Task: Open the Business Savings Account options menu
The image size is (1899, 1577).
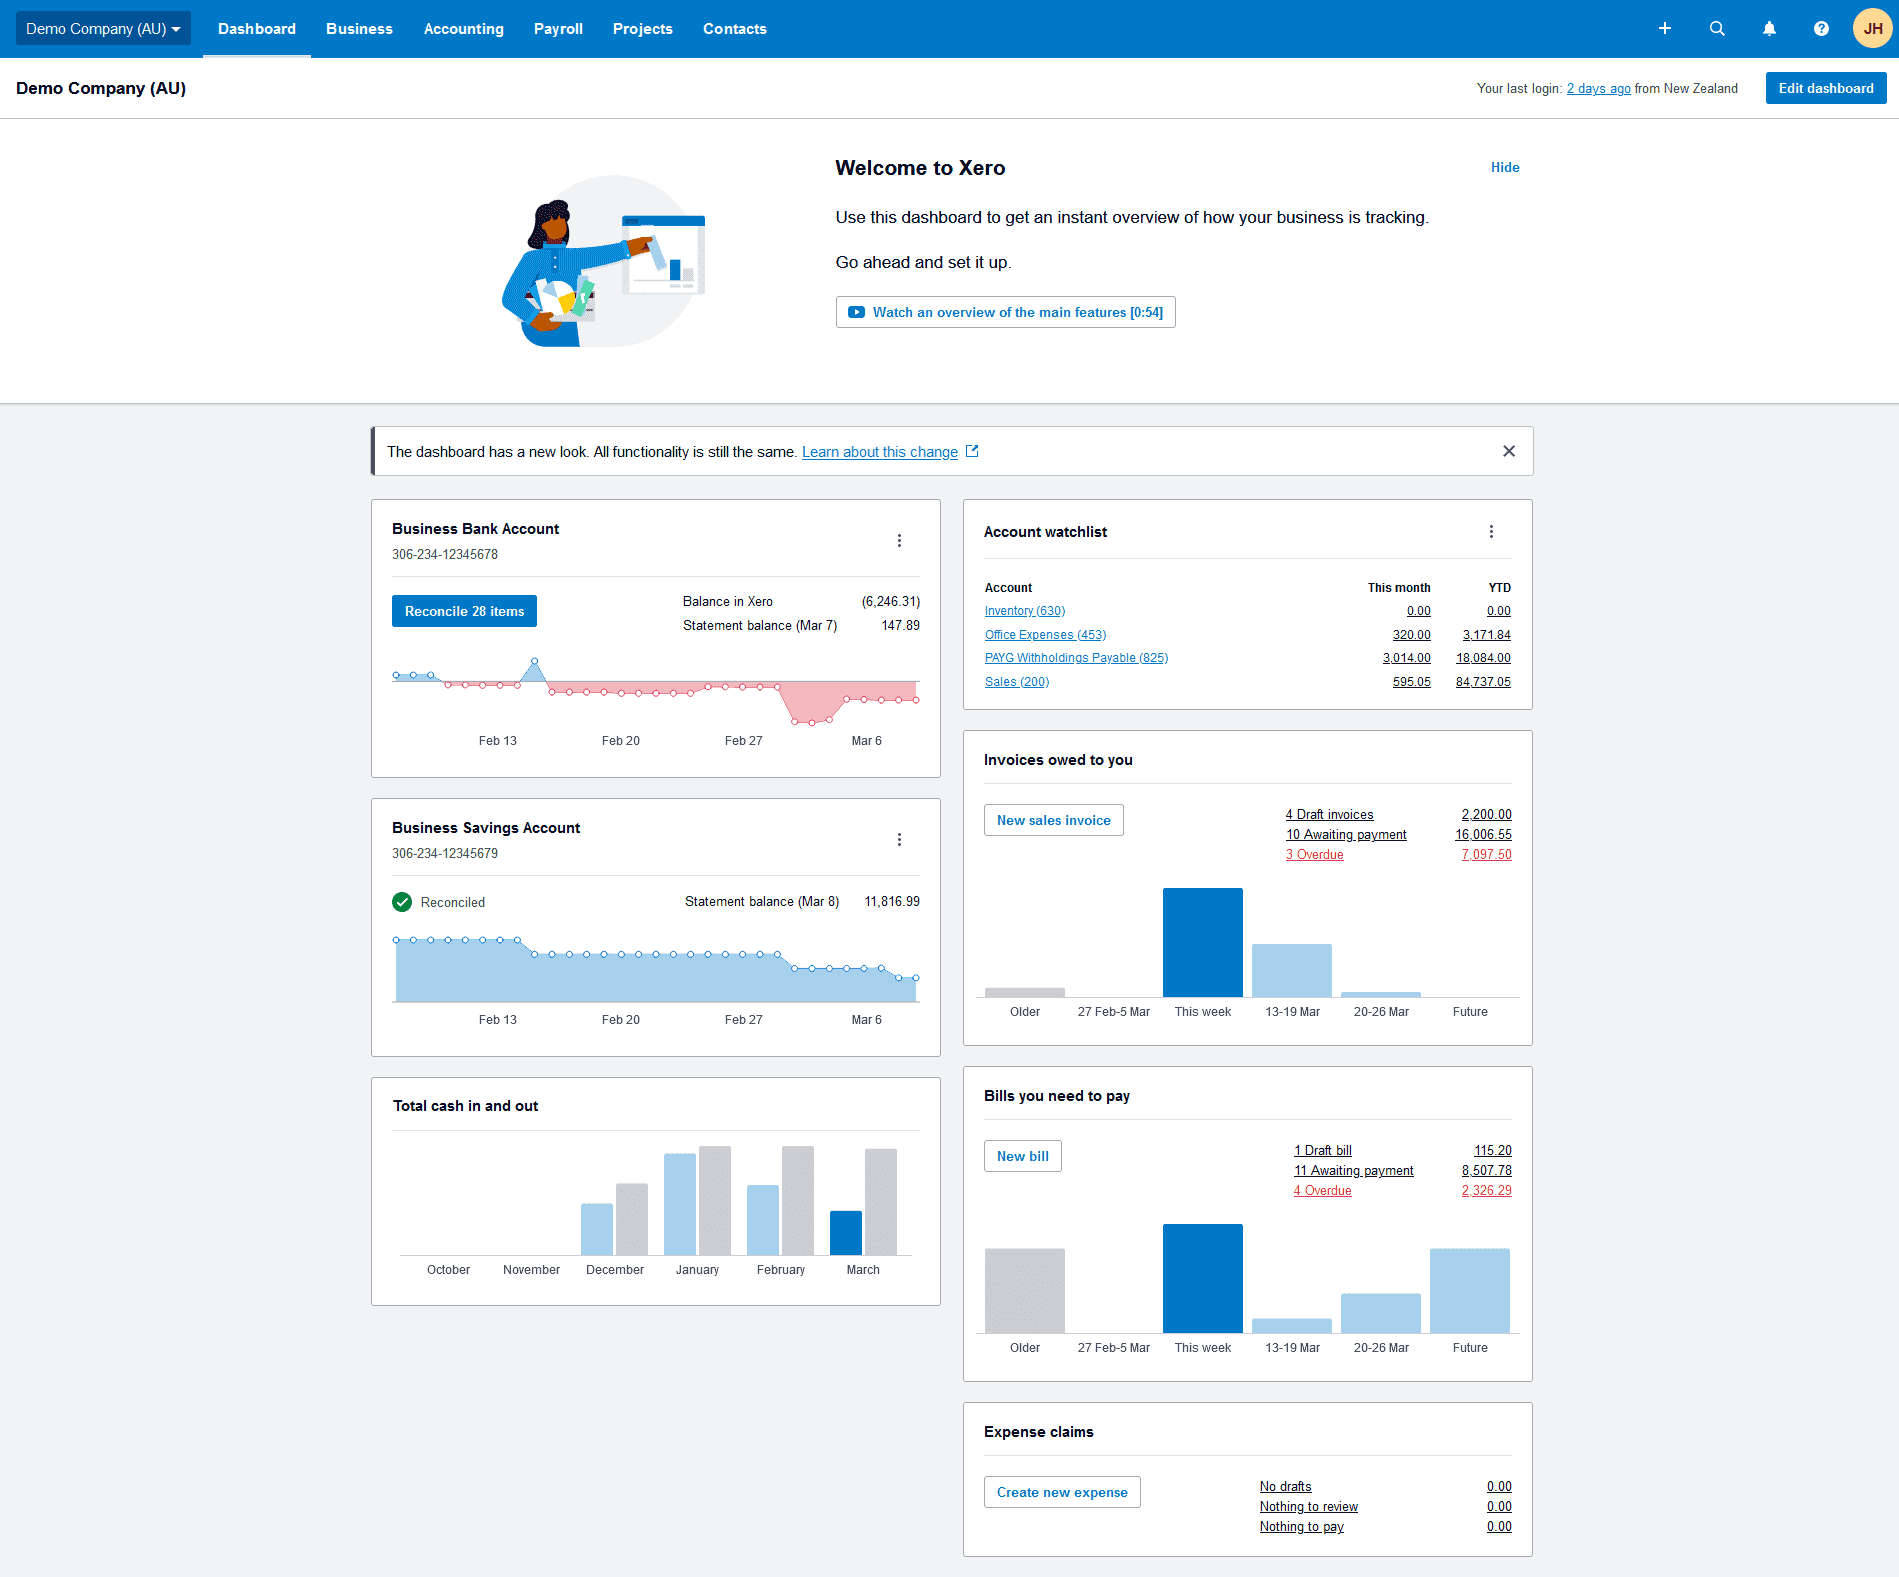Action: 899,839
